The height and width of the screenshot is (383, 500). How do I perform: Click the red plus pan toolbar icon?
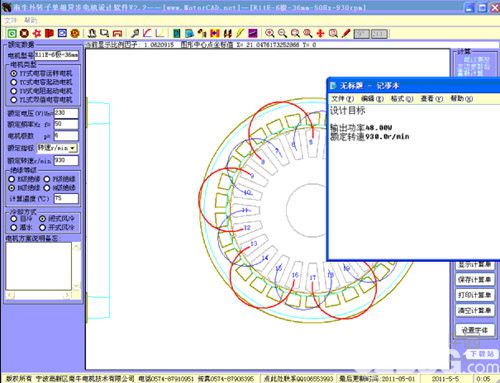coord(320,33)
